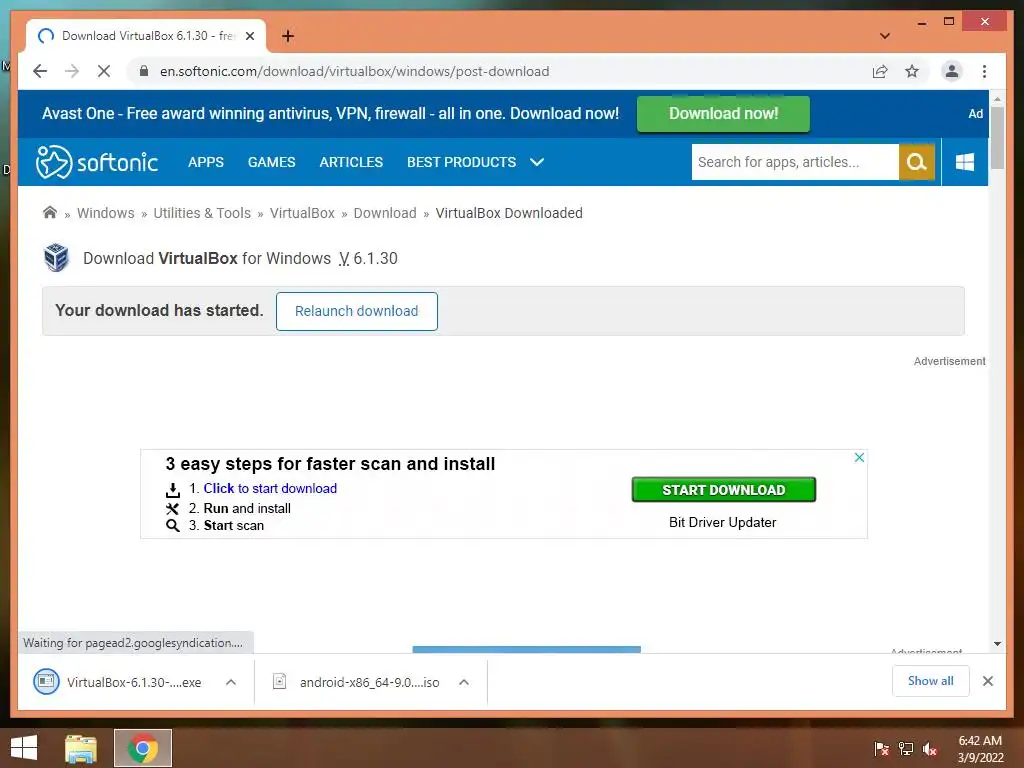Click the Softonic logo
The image size is (1024, 768).
(x=97, y=162)
